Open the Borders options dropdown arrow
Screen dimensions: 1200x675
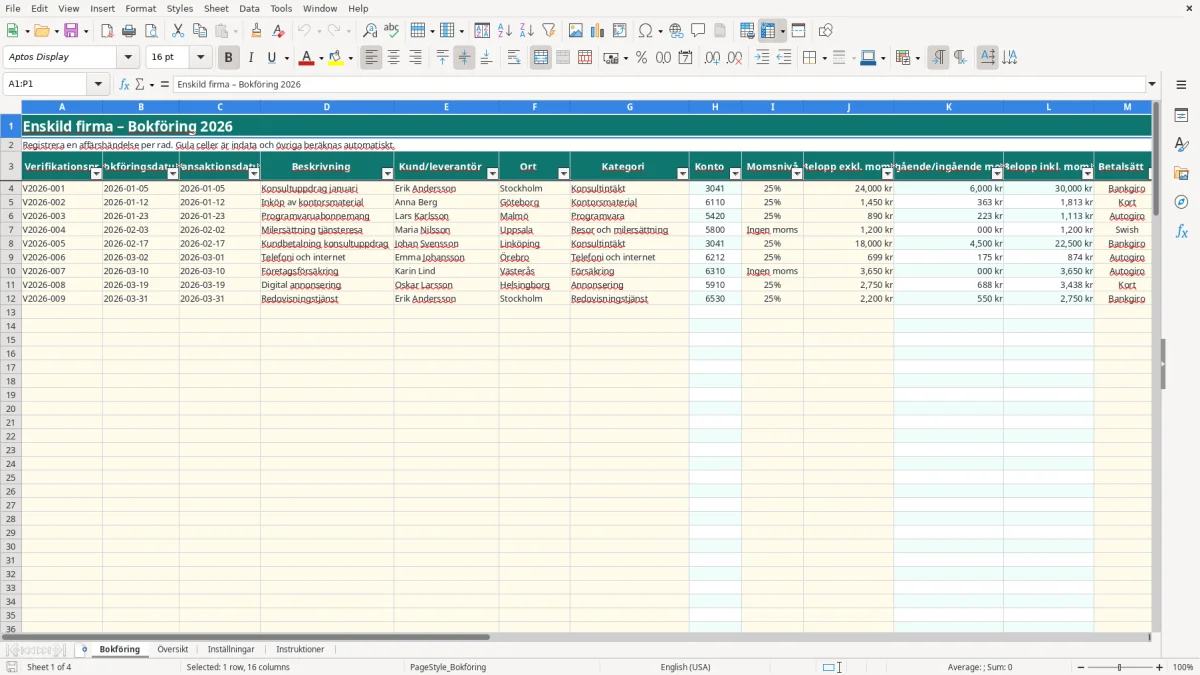pyautogui.click(x=825, y=58)
